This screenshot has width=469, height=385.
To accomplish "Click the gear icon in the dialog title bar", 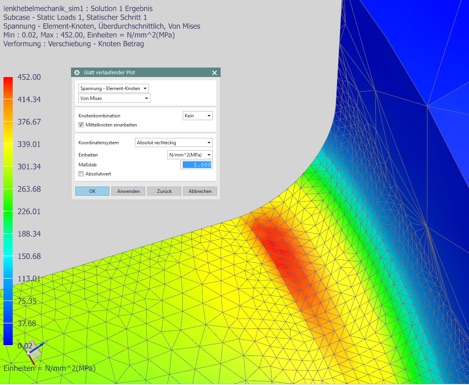I will click(x=77, y=72).
